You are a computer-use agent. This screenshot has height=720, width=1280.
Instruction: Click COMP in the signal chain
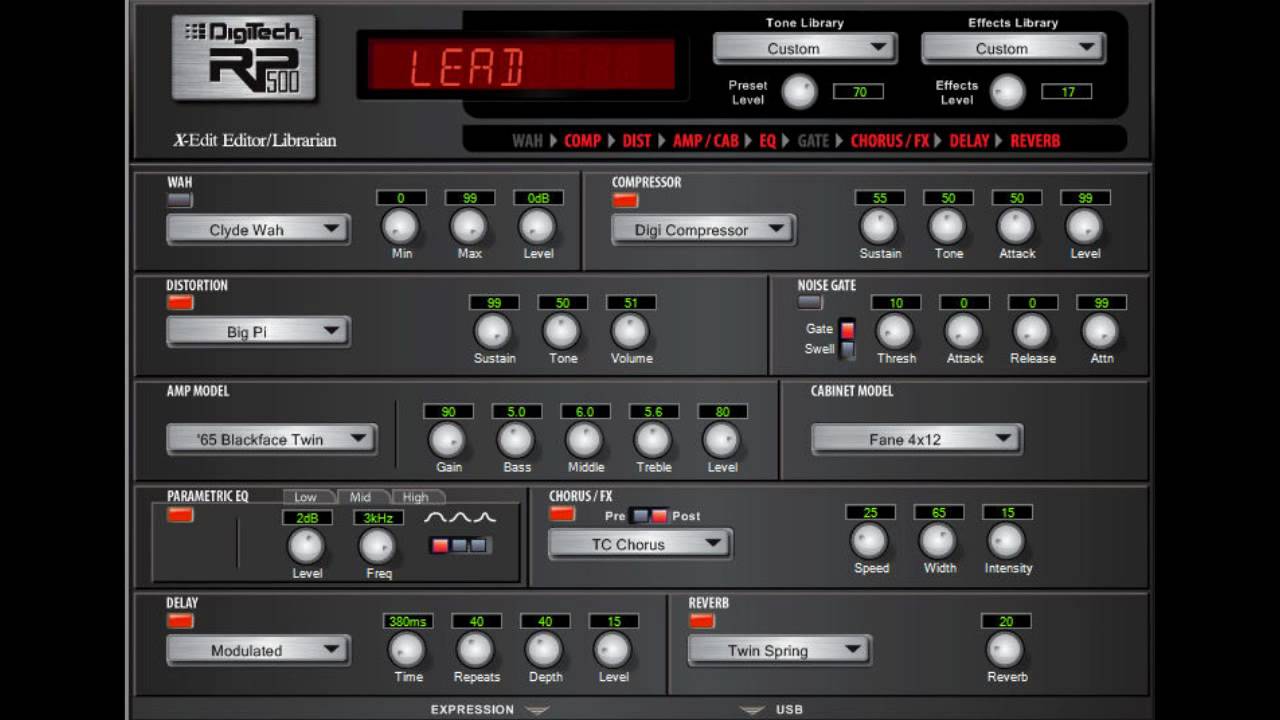click(x=582, y=141)
